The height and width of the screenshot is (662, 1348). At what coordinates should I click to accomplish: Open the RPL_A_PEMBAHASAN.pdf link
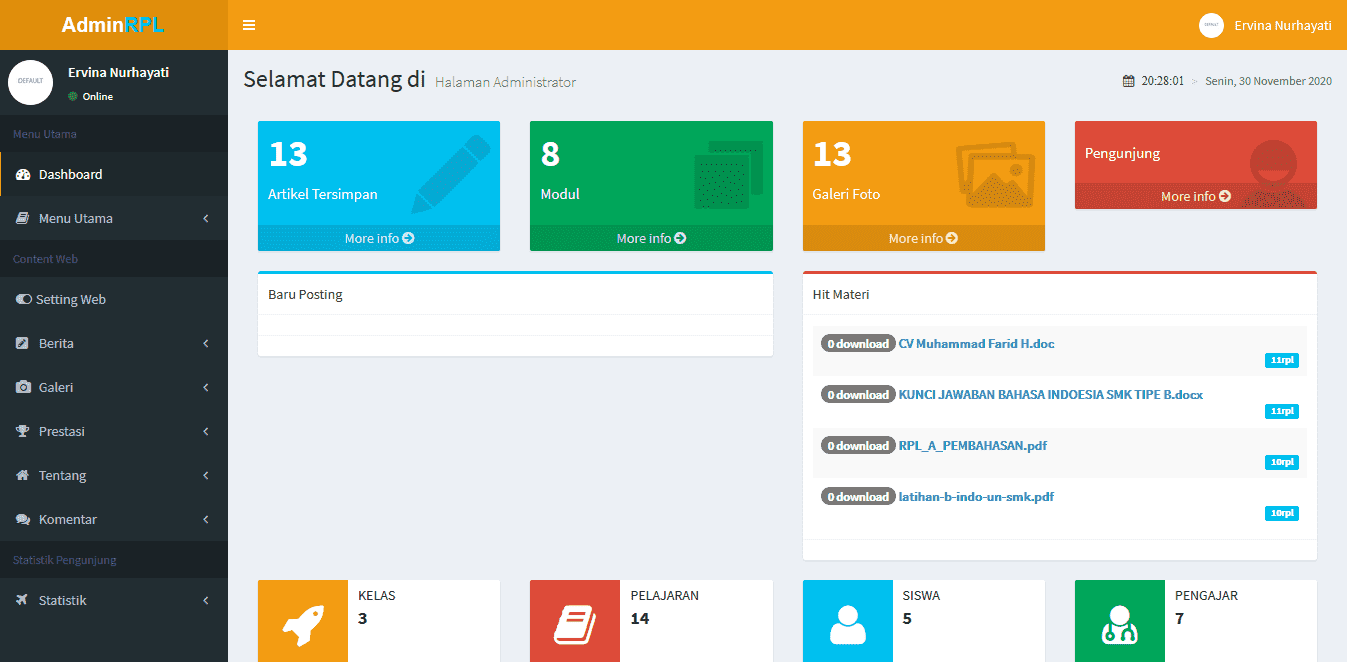pos(975,445)
